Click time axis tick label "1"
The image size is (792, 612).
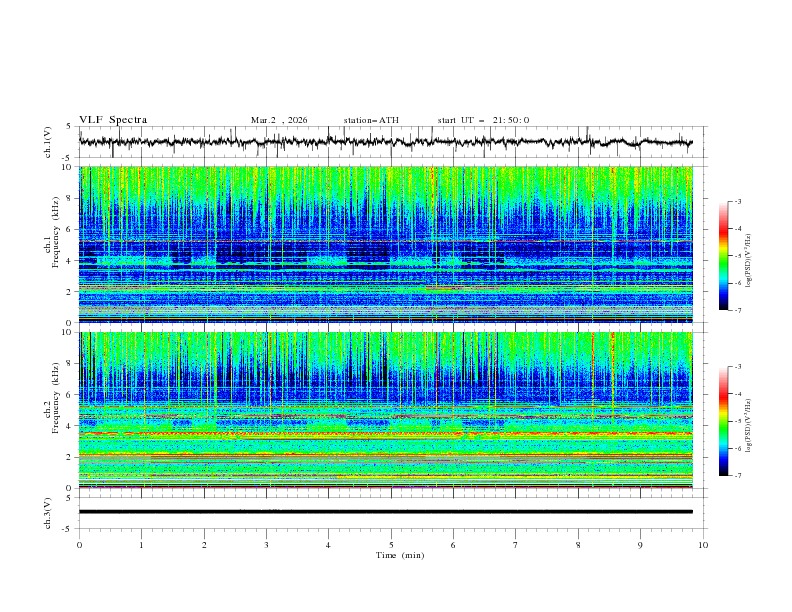click(142, 545)
